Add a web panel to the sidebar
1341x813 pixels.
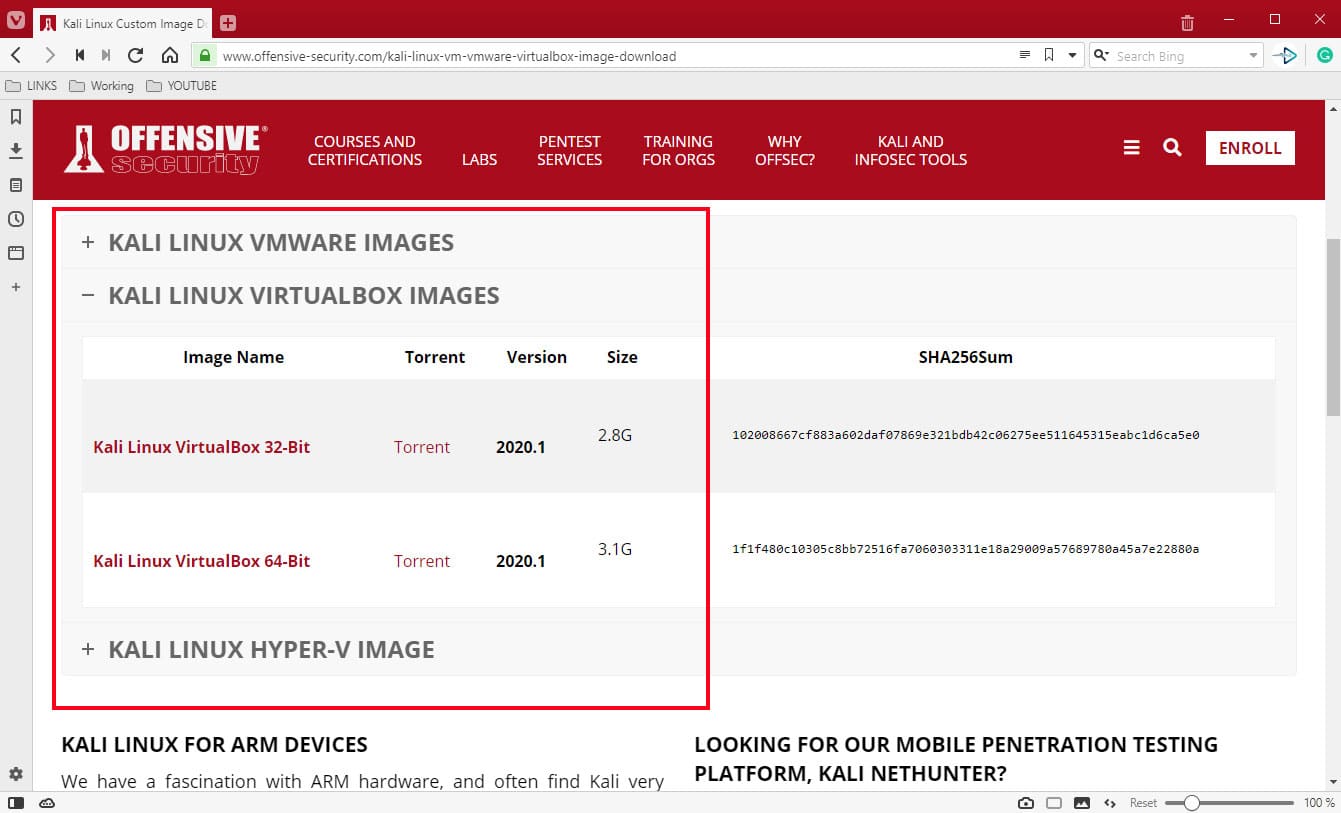(x=16, y=287)
